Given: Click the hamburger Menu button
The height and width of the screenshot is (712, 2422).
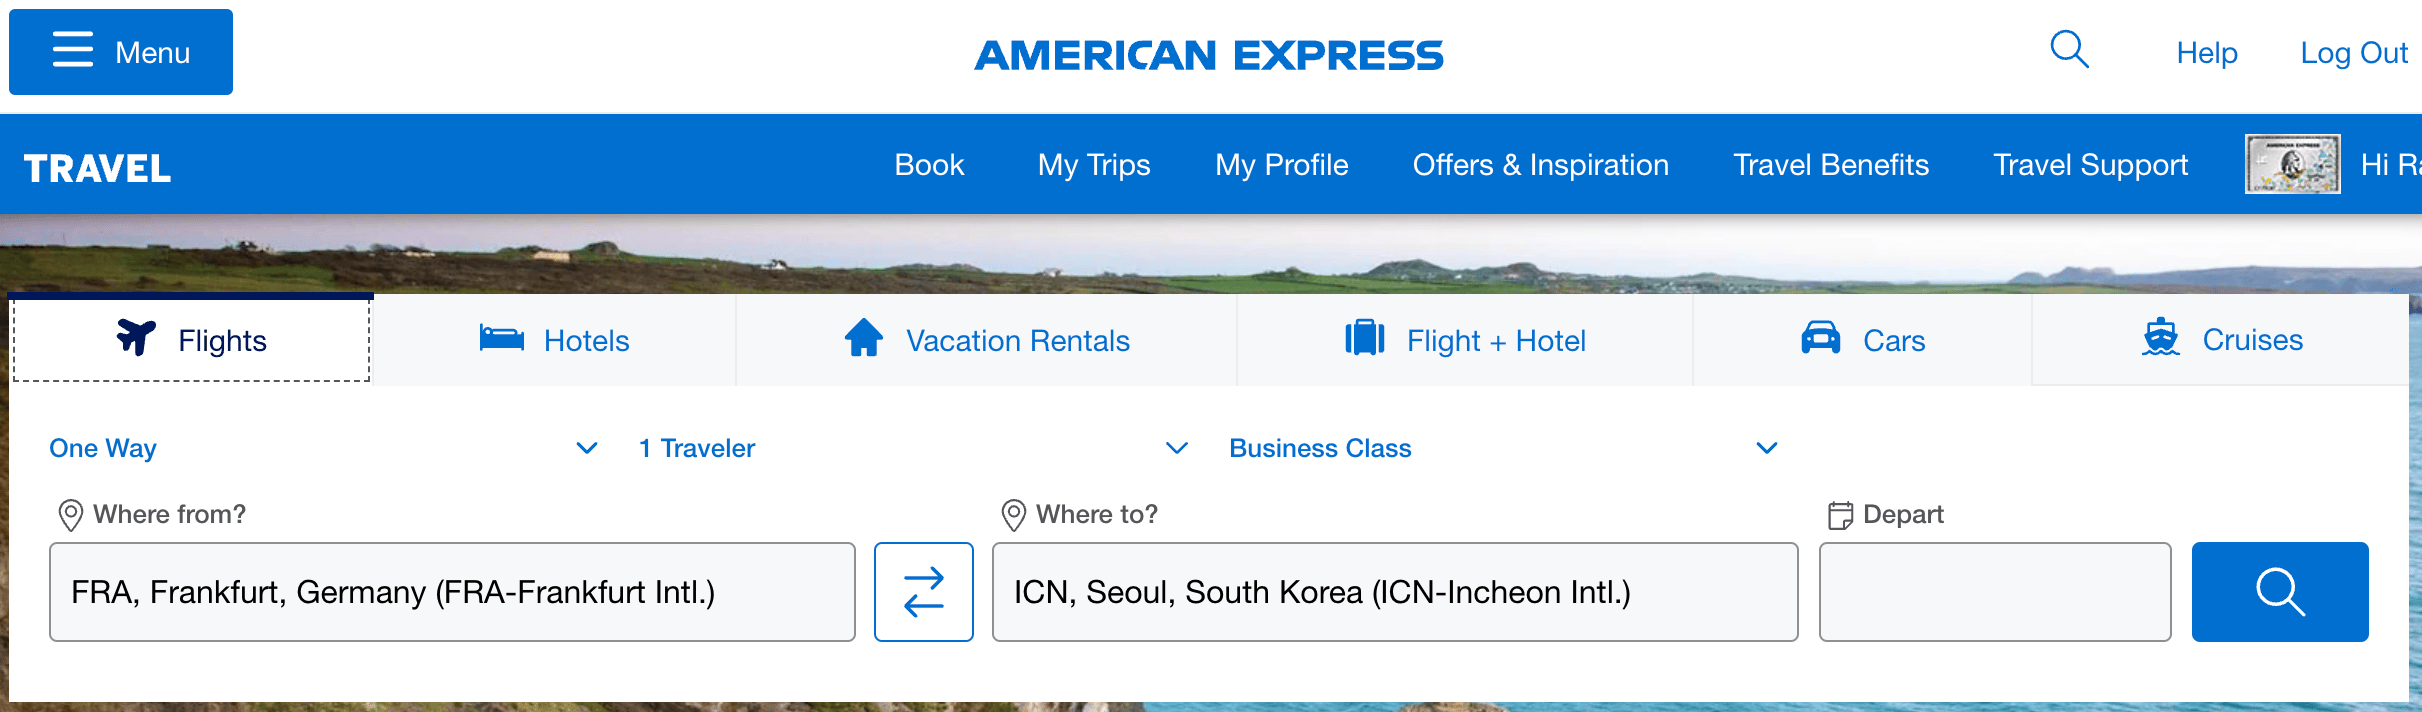Looking at the screenshot, I should pos(121,52).
